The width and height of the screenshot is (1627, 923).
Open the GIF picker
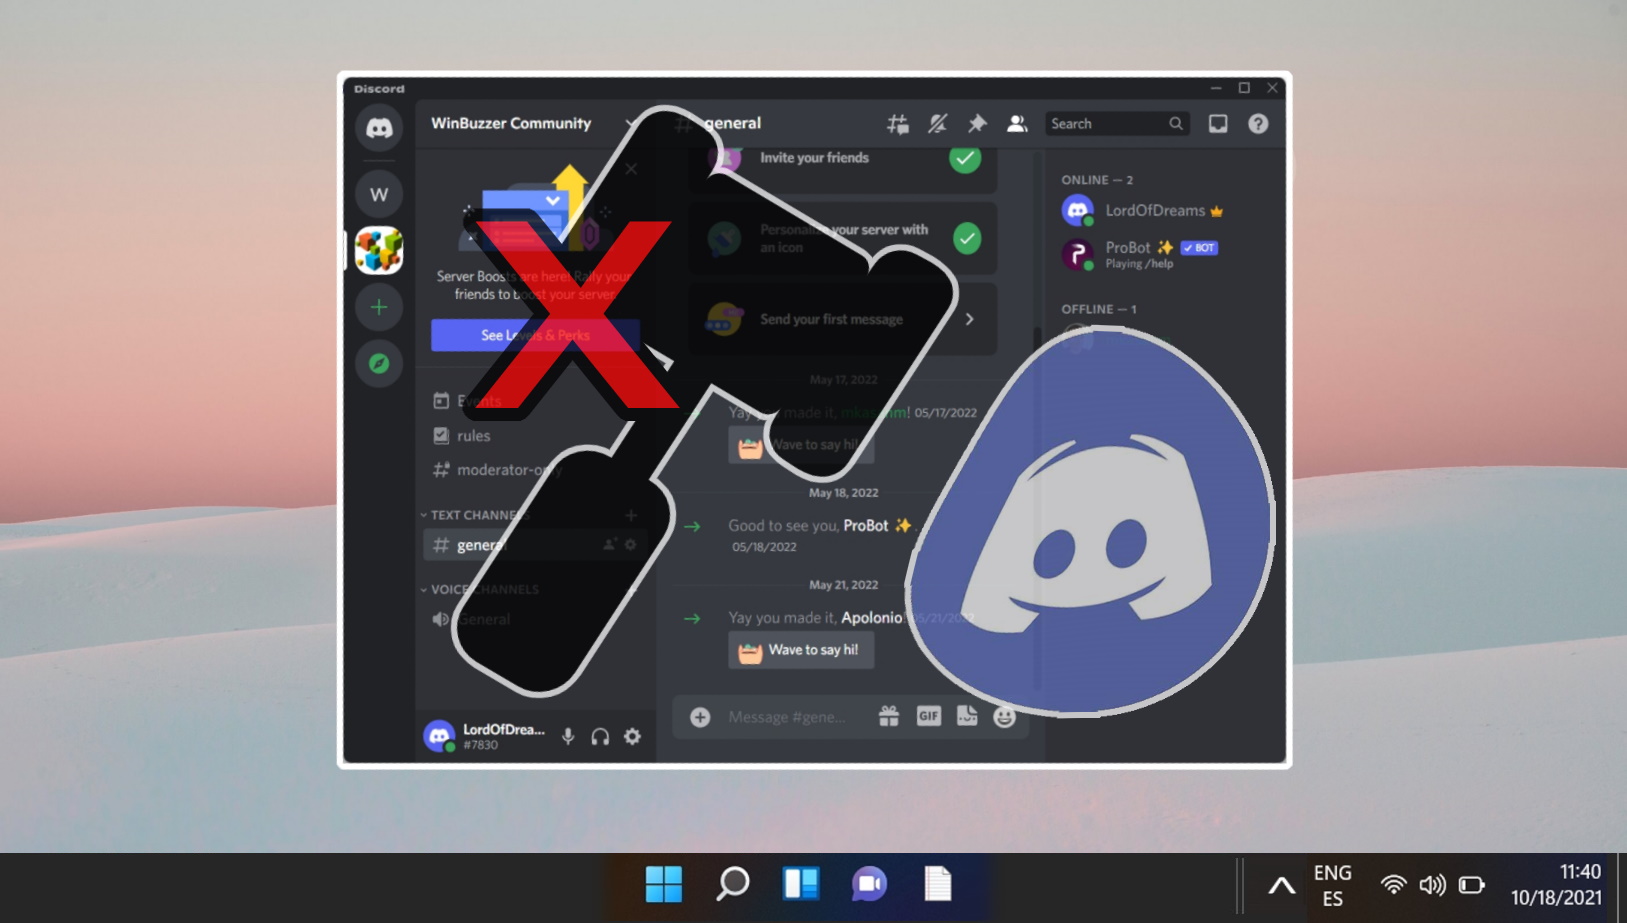point(929,716)
